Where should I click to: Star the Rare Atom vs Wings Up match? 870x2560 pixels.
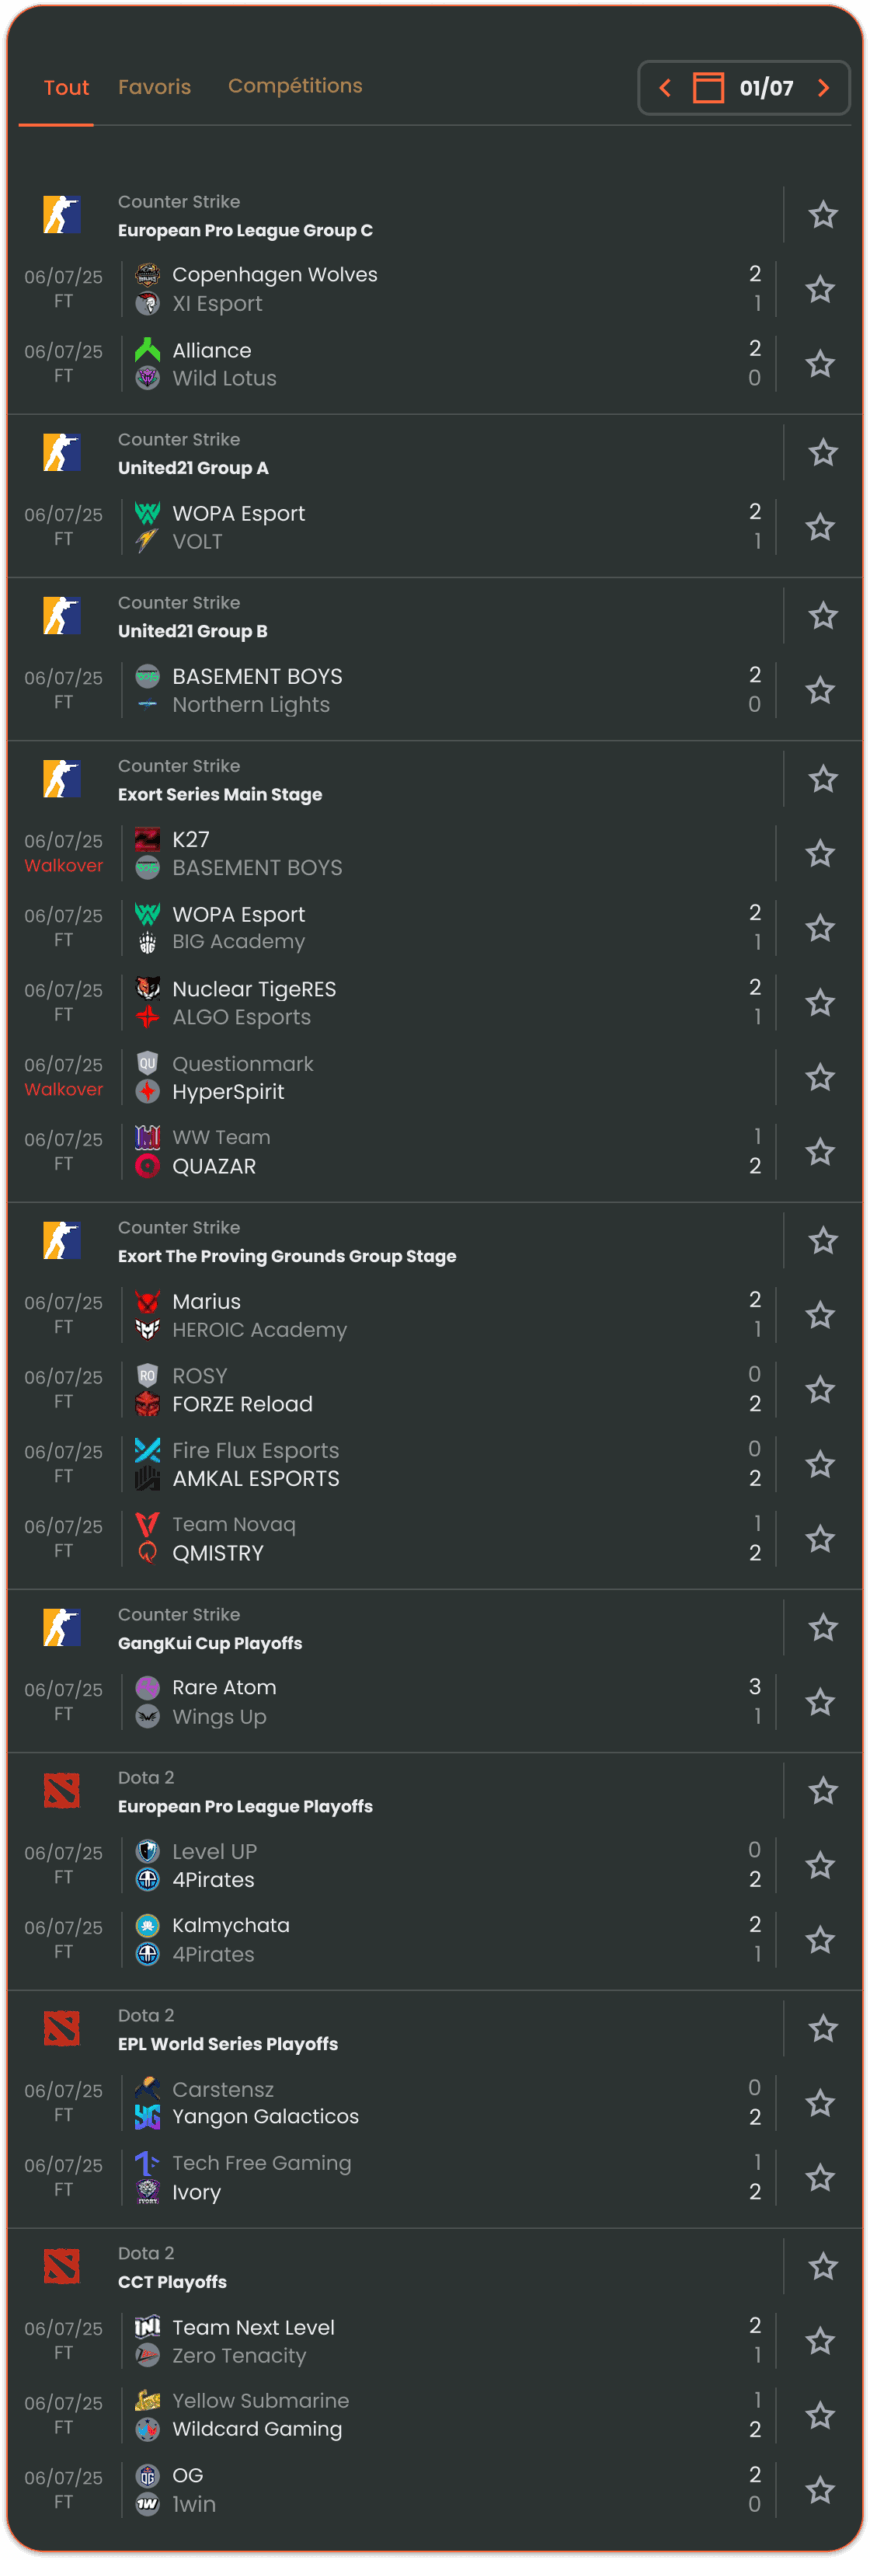point(820,1702)
